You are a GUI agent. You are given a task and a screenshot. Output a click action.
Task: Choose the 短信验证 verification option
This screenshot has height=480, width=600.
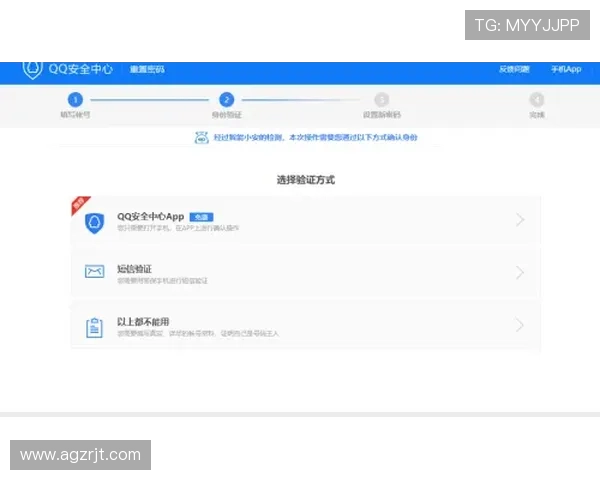(x=306, y=273)
